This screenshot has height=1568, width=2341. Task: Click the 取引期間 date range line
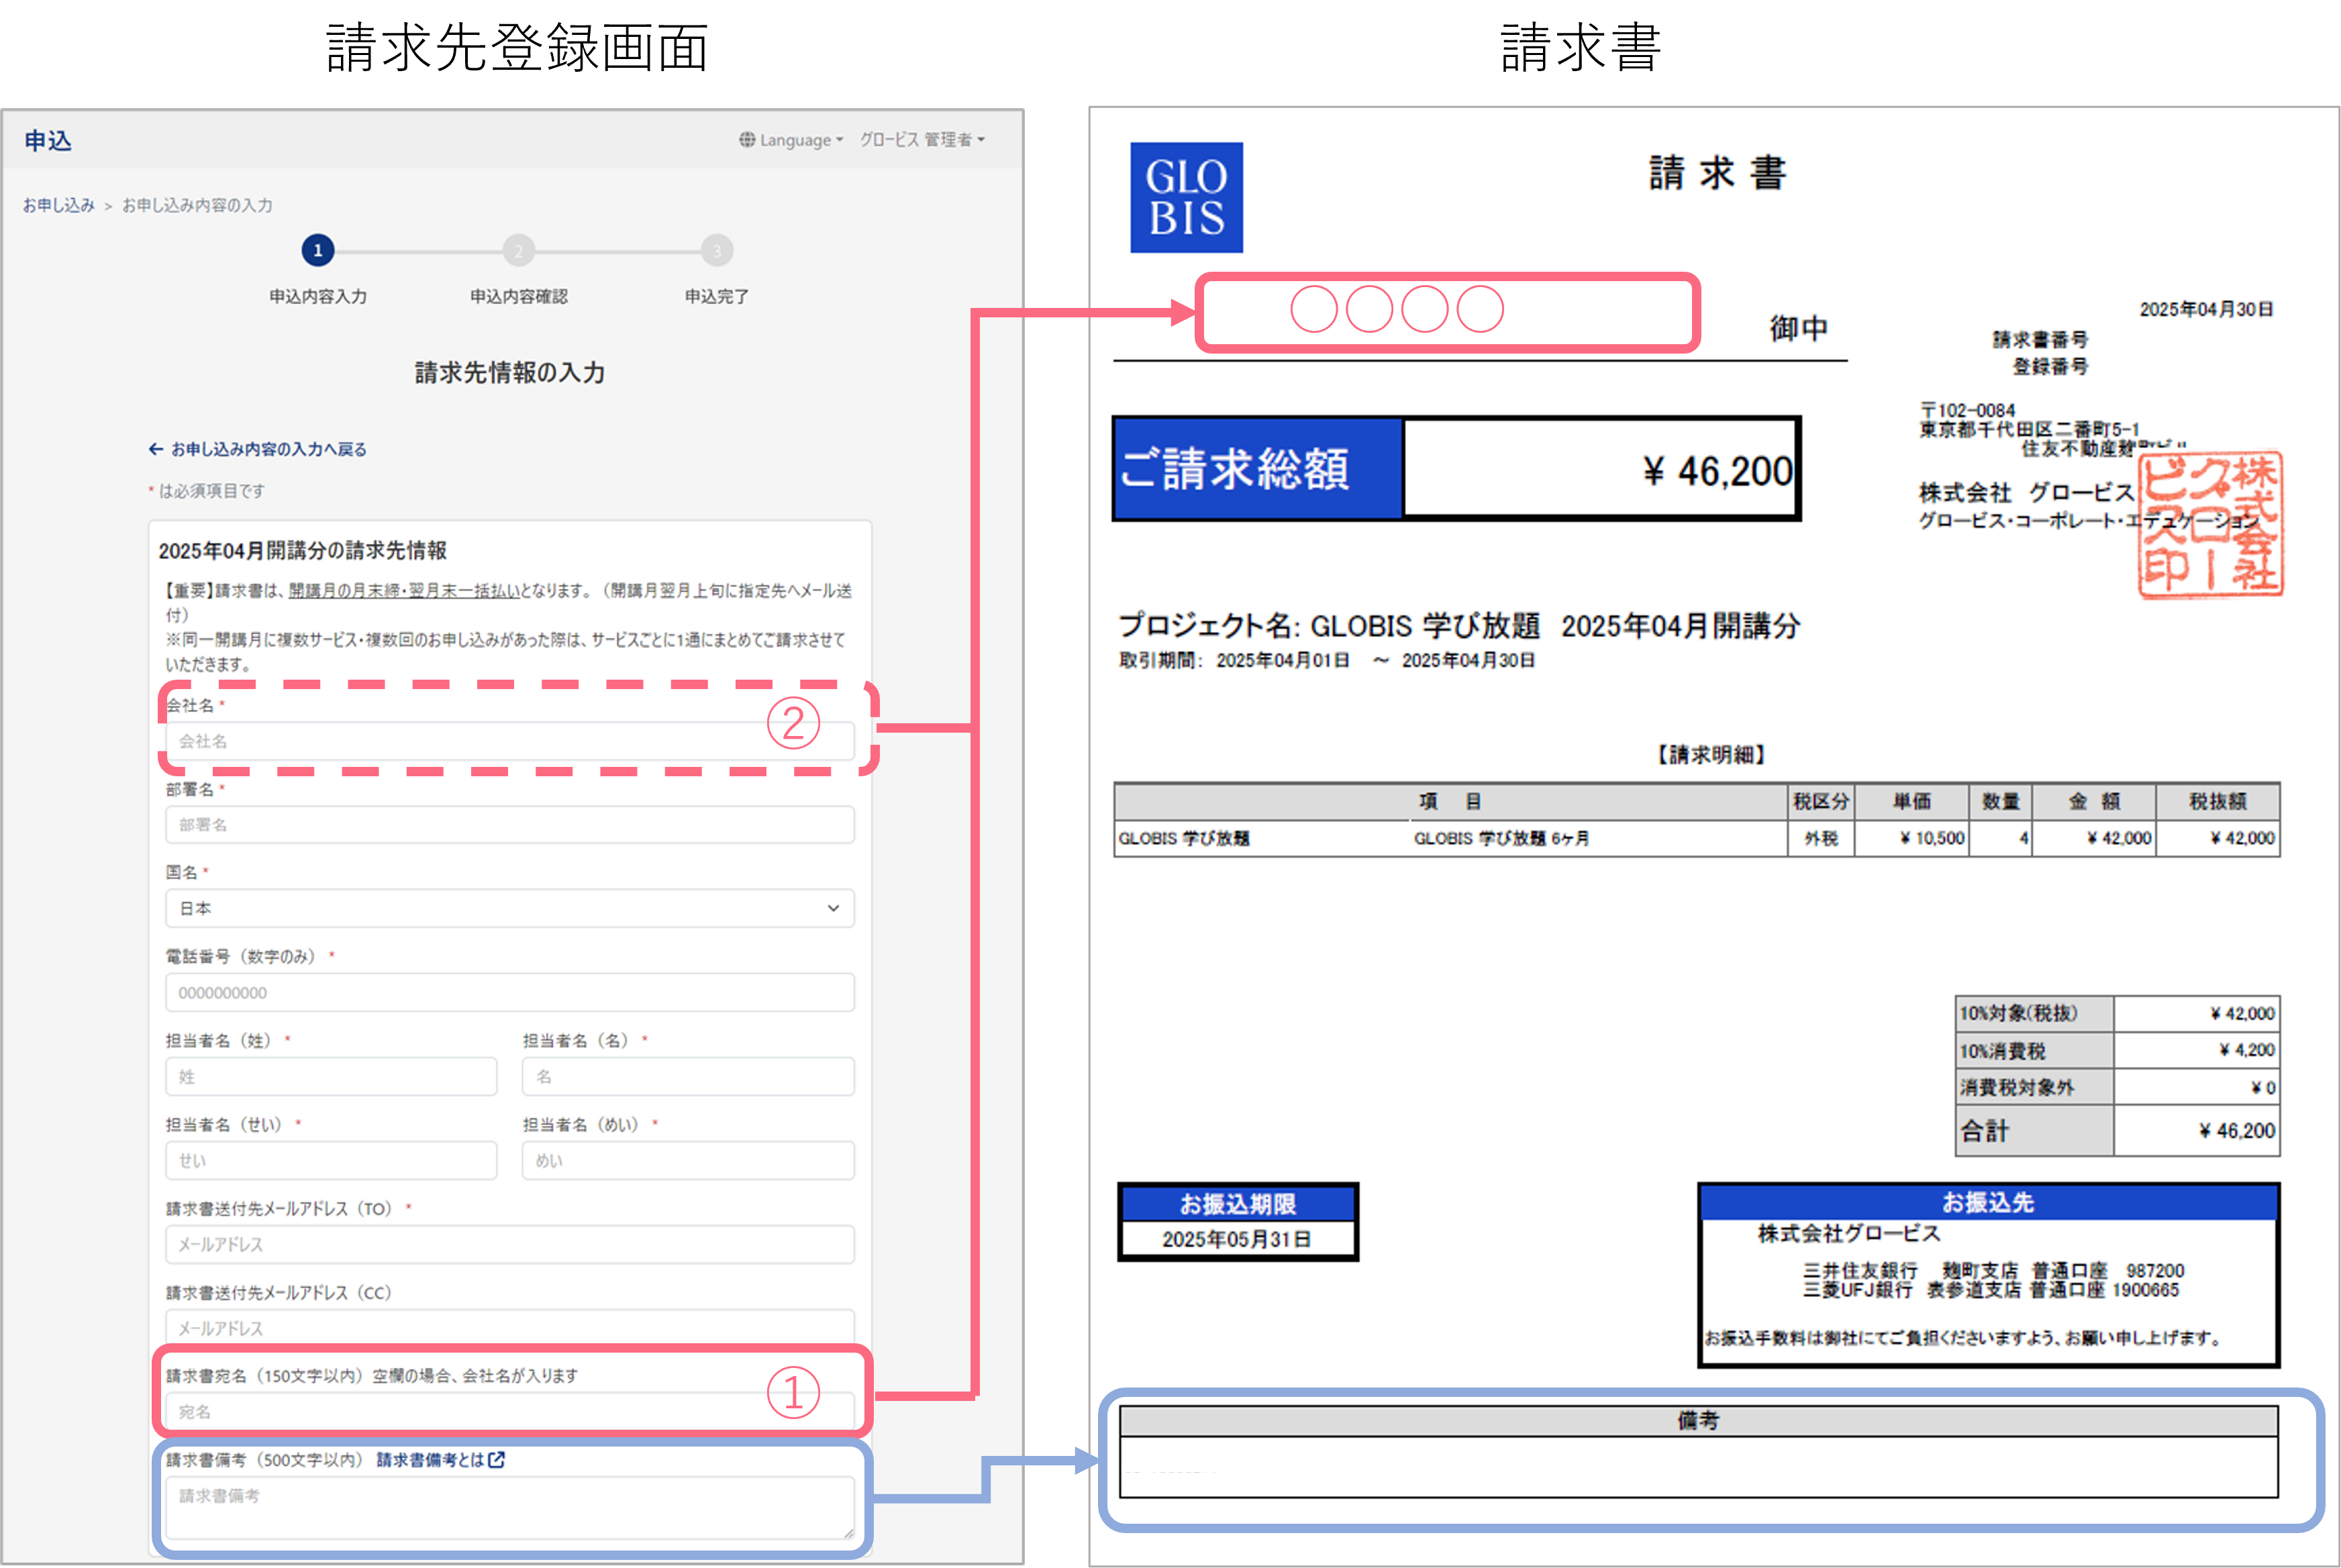(1327, 660)
